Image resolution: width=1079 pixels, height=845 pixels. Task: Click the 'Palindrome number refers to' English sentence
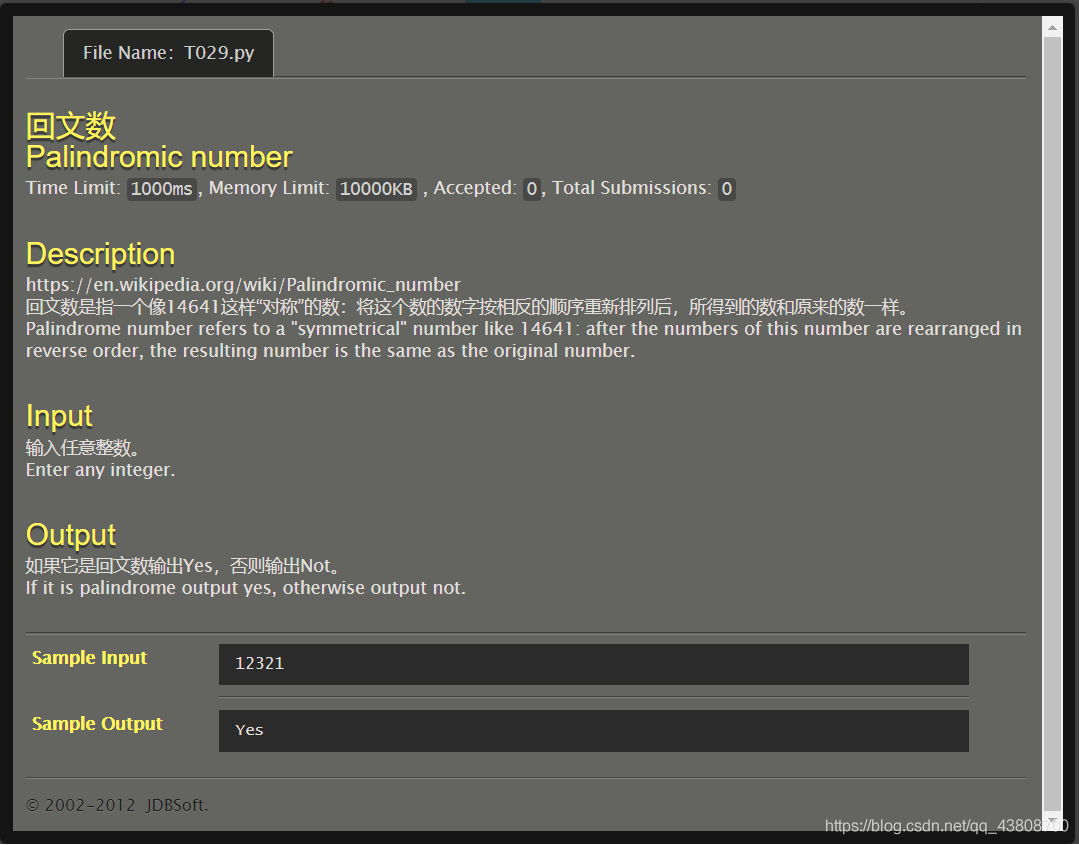point(524,340)
